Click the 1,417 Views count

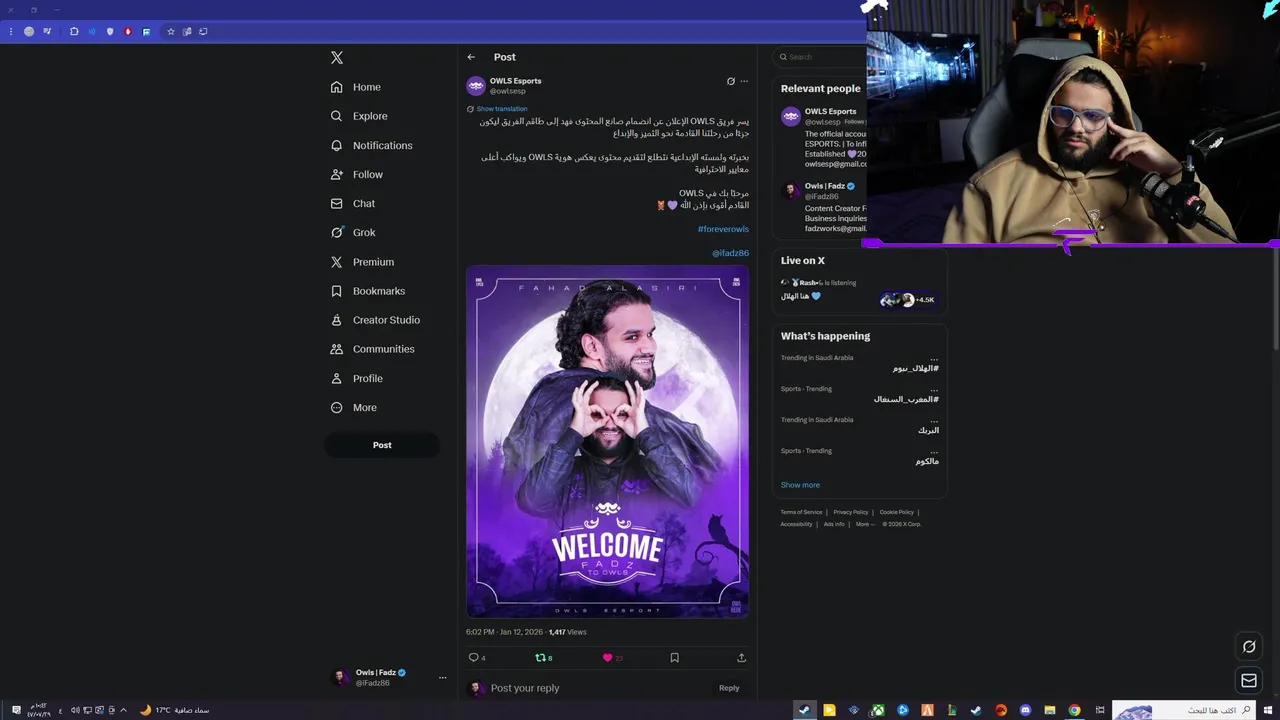tap(567, 632)
